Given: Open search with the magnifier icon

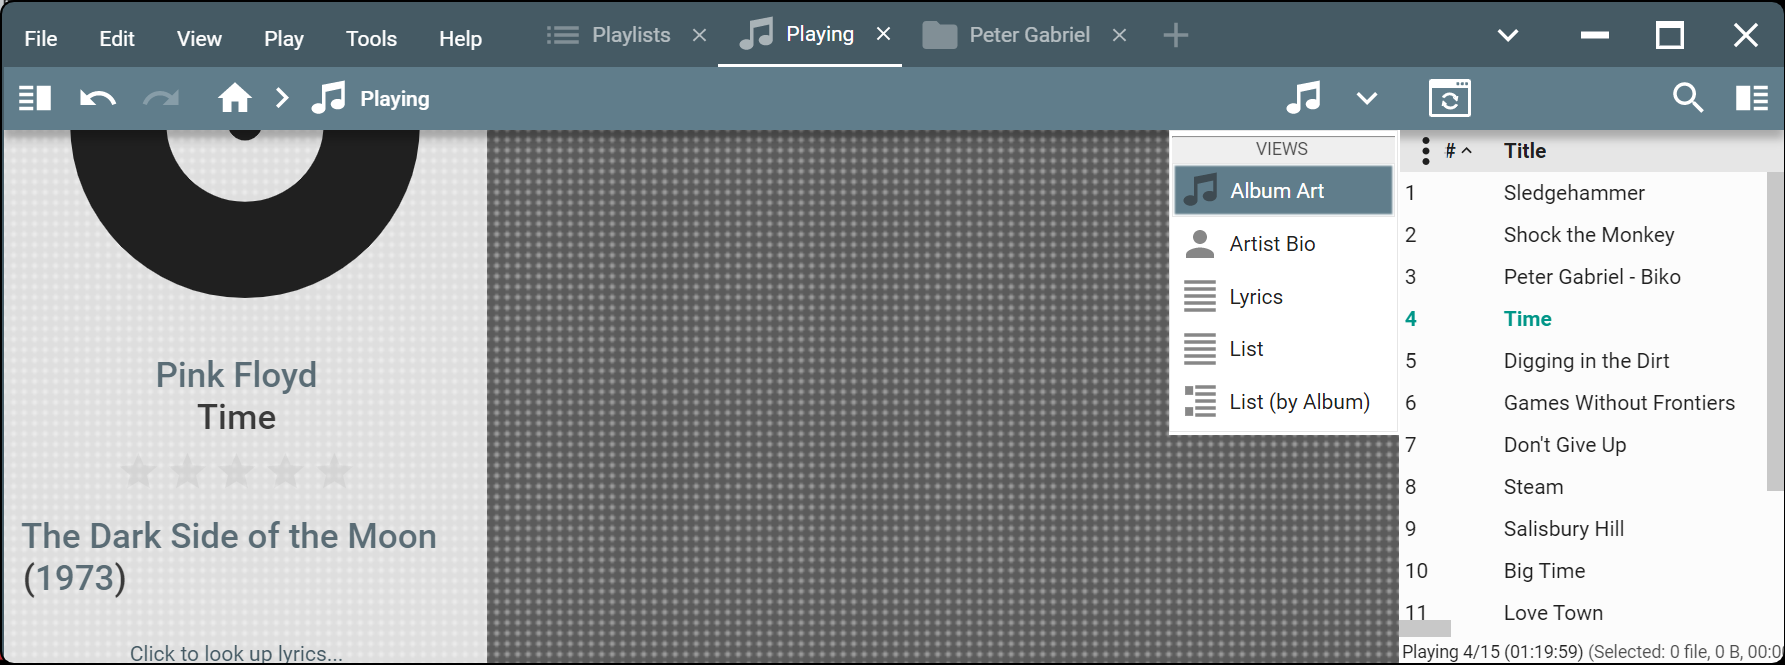Looking at the screenshot, I should pos(1688,98).
